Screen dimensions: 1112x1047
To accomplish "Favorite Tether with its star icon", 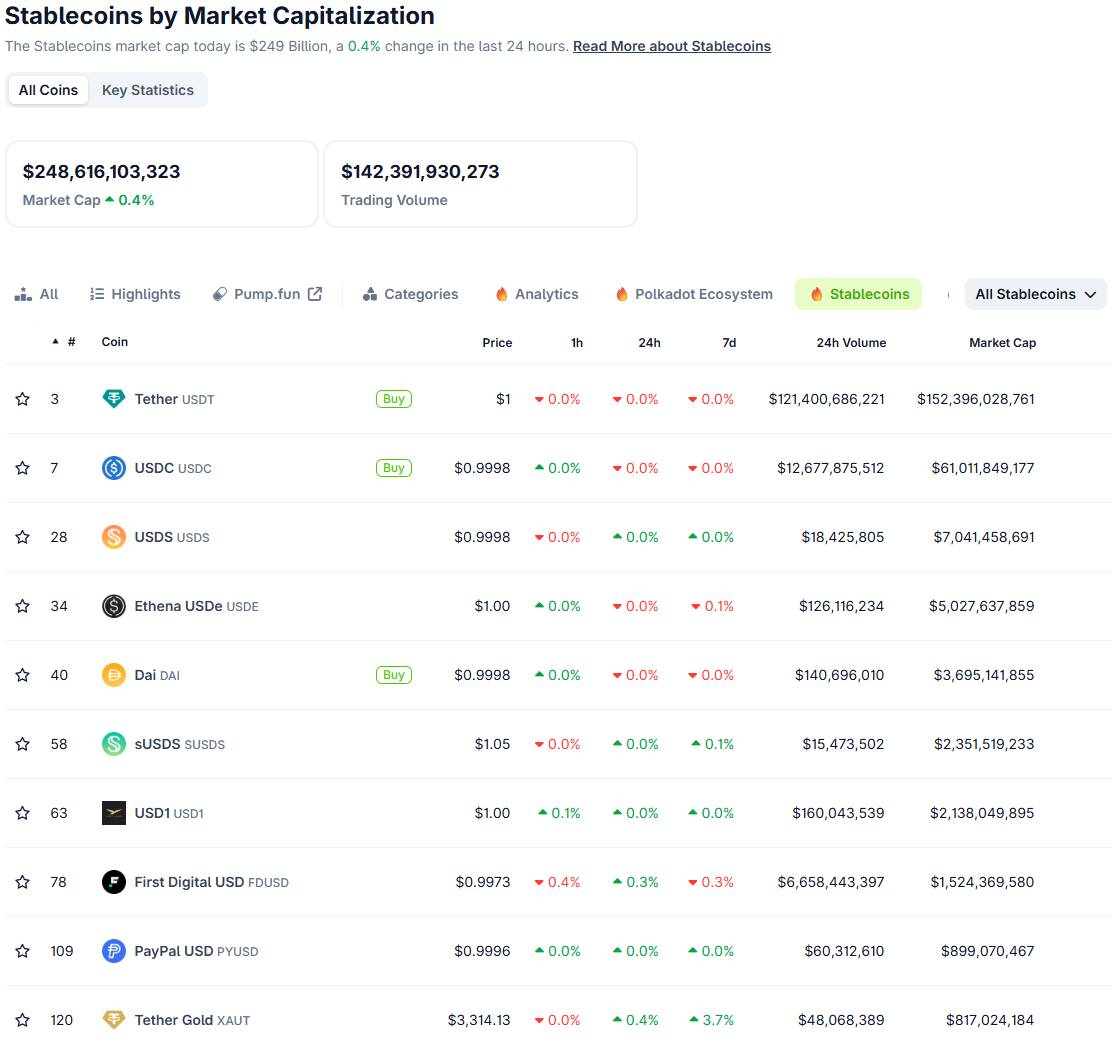I will click(x=23, y=399).
